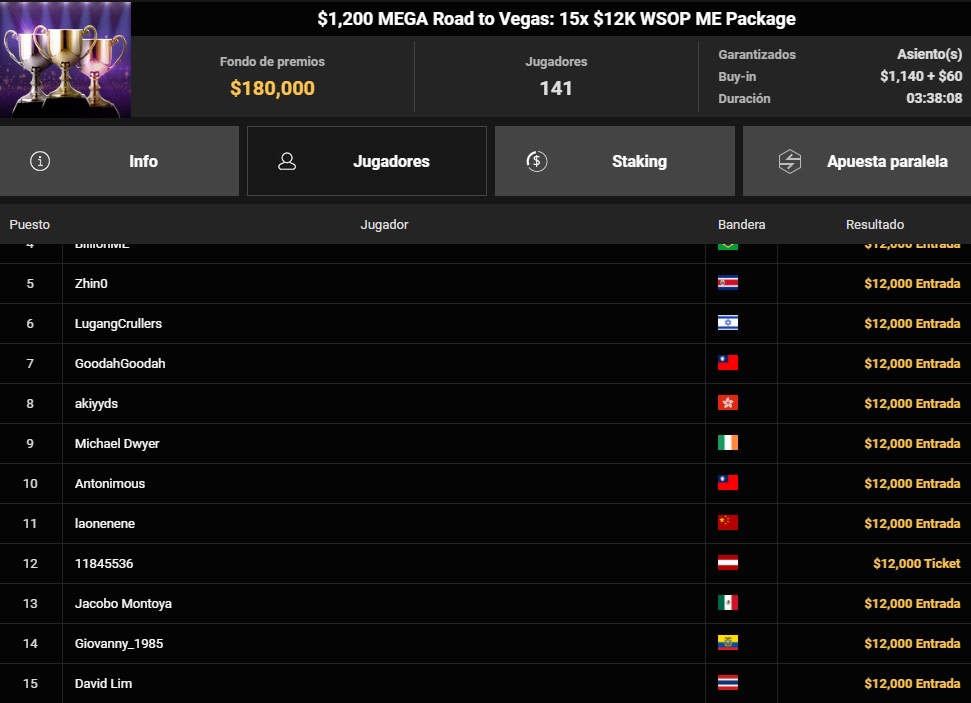This screenshot has height=703, width=971.
Task: Click the person icon on Jugadores
Action: point(287,161)
